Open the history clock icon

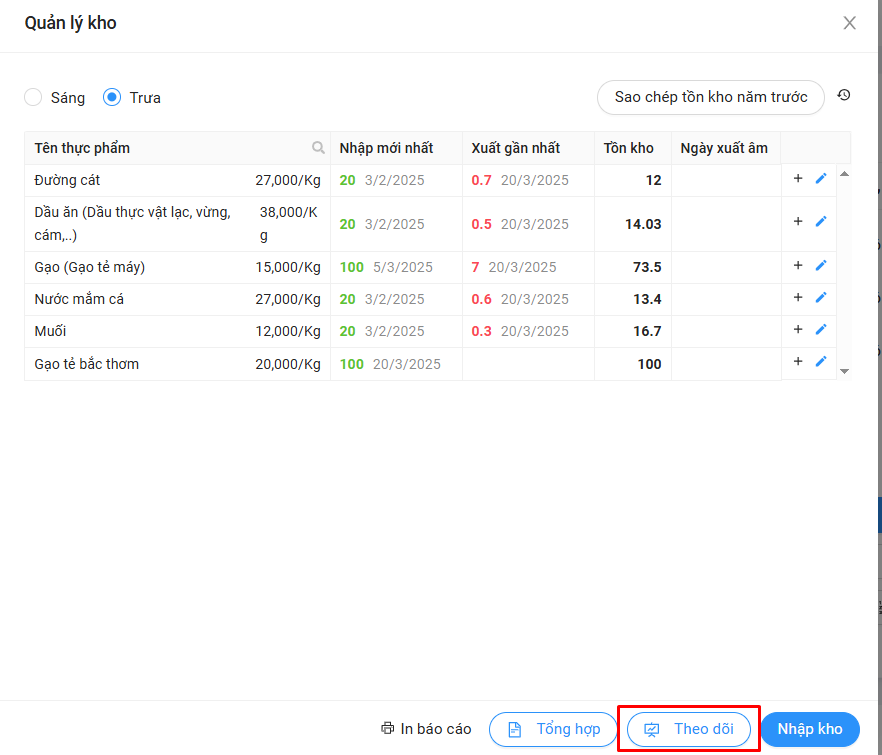click(x=844, y=96)
